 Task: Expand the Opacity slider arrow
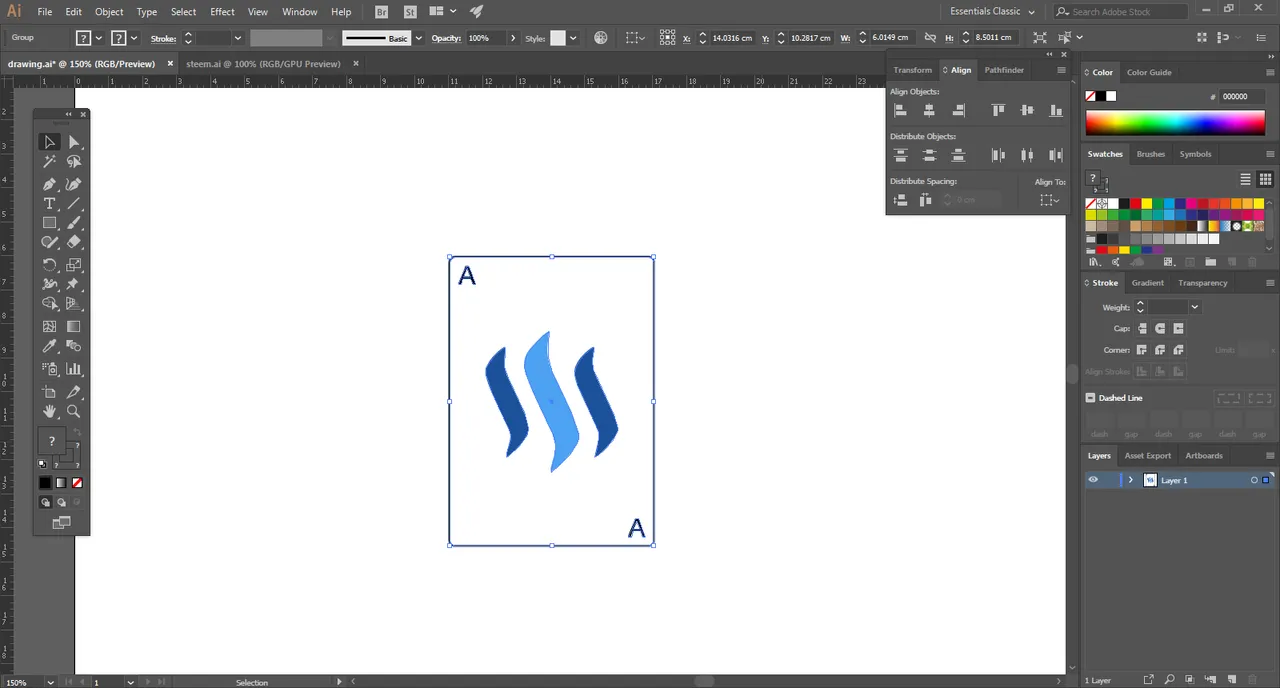pyautogui.click(x=514, y=38)
